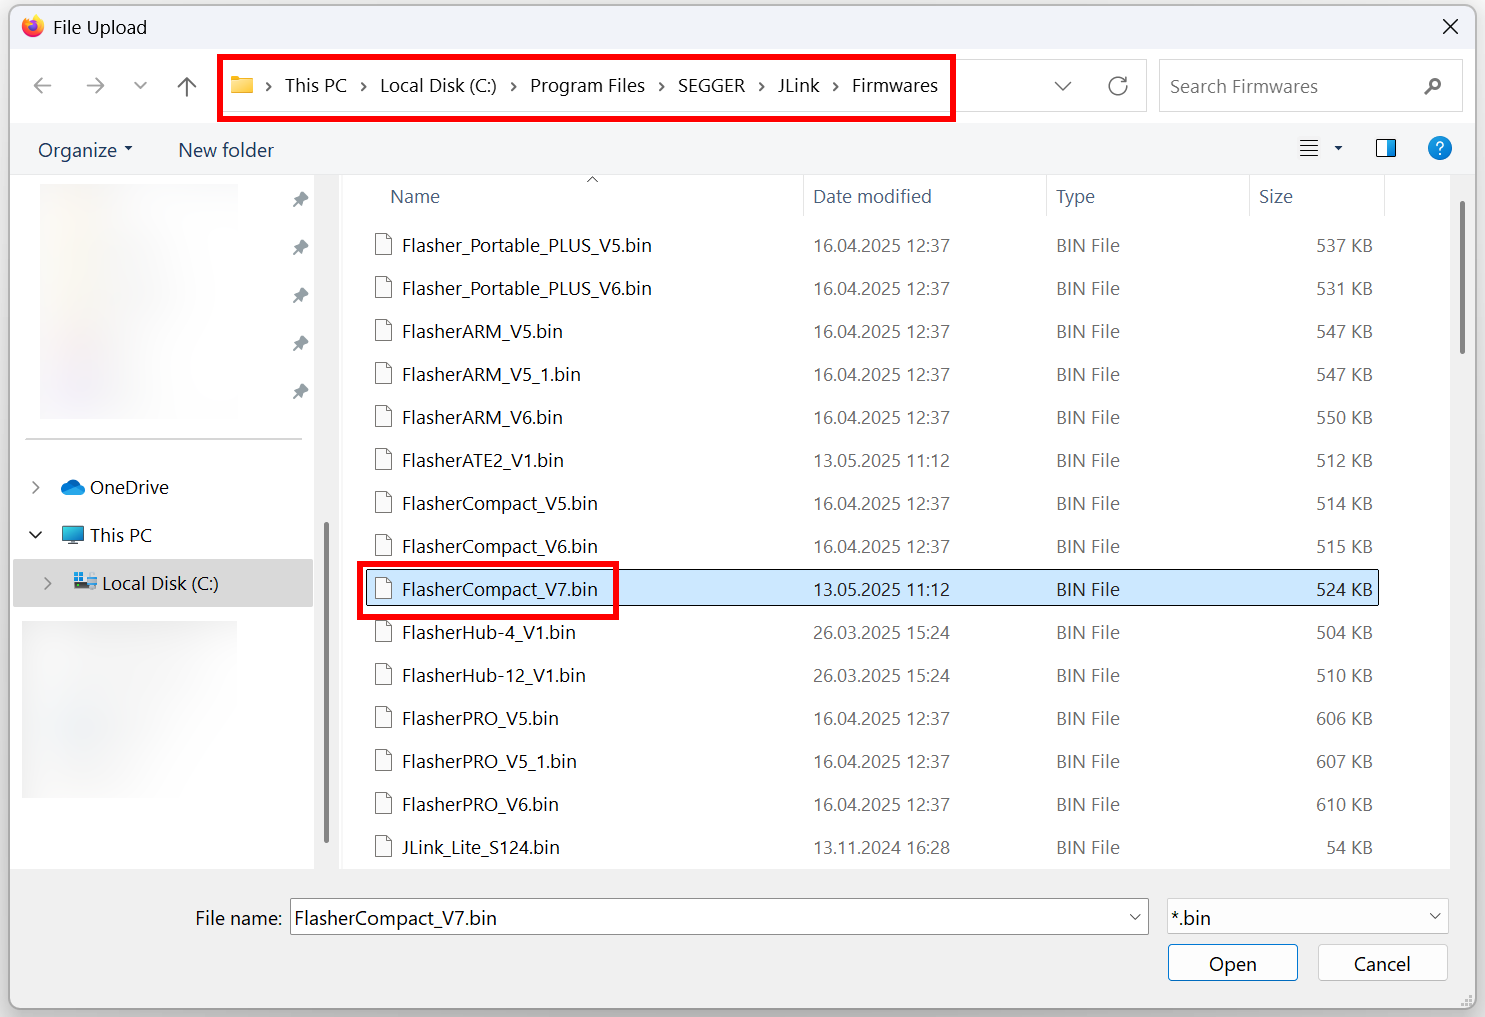Click the Open button
The image size is (1485, 1017).
pos(1232,964)
